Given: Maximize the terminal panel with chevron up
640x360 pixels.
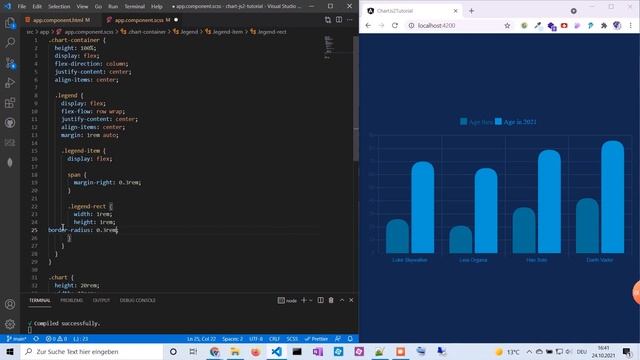Looking at the screenshot, I should pos(342,300).
